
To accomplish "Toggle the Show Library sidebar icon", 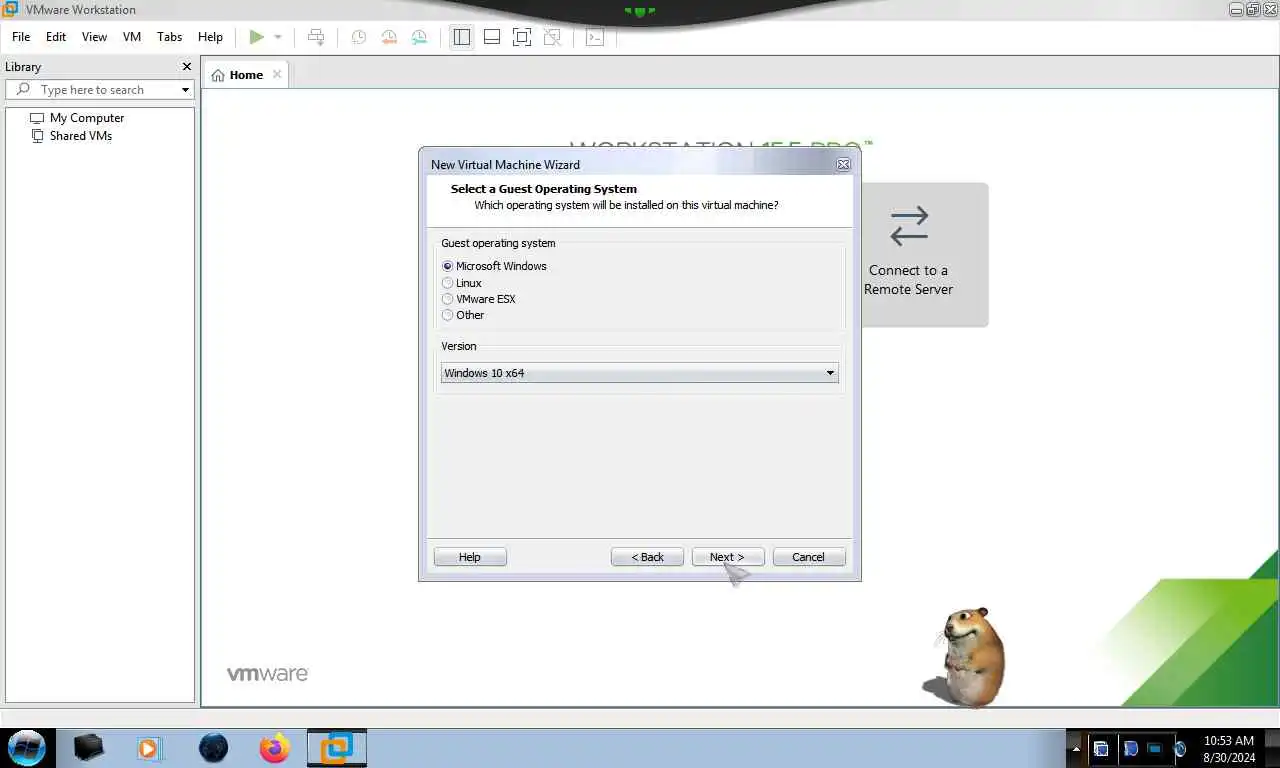I will [461, 37].
